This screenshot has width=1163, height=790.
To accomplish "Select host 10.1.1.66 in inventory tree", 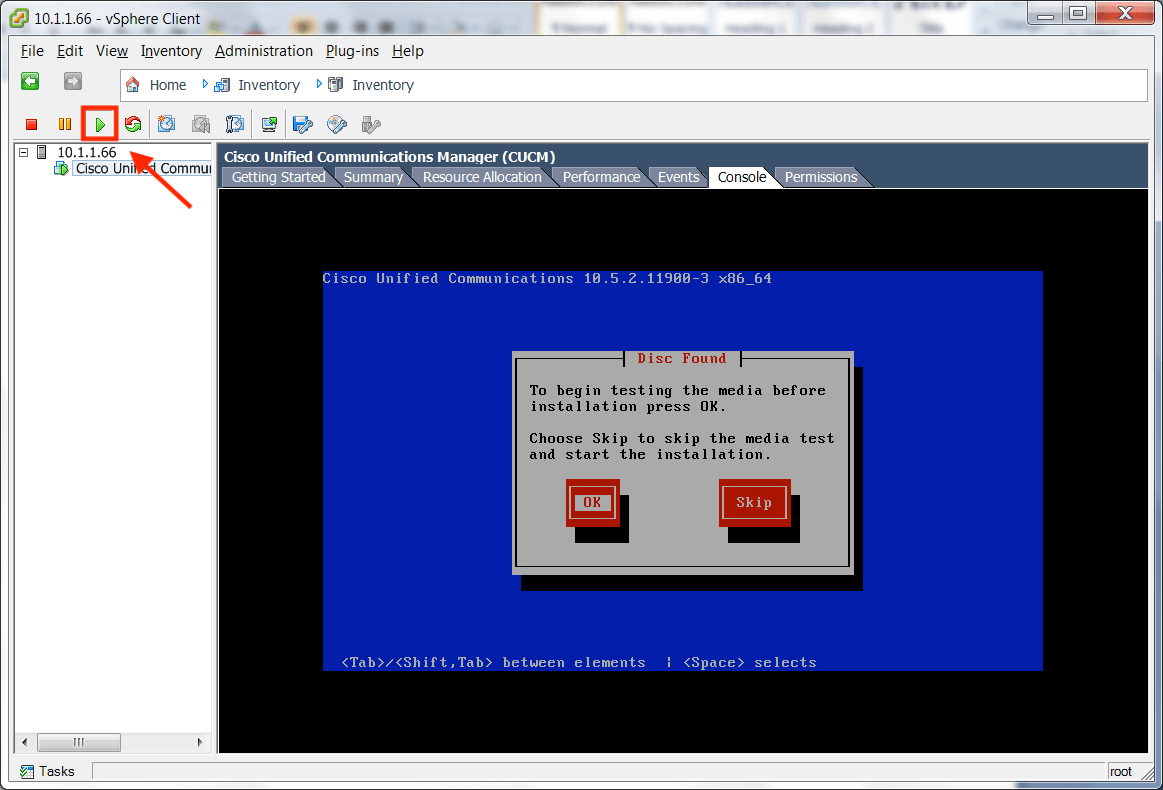I will click(87, 152).
